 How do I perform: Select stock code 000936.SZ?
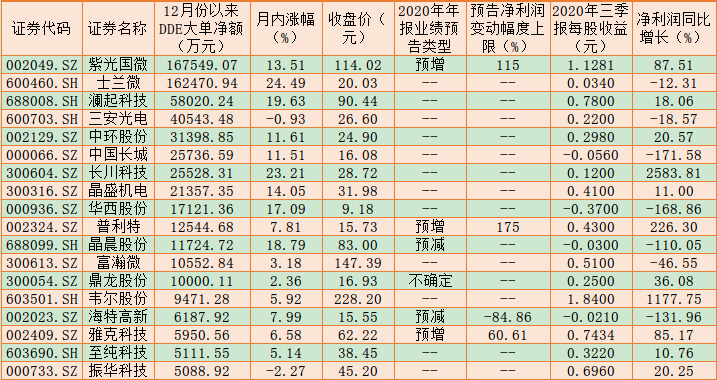pyautogui.click(x=42, y=209)
